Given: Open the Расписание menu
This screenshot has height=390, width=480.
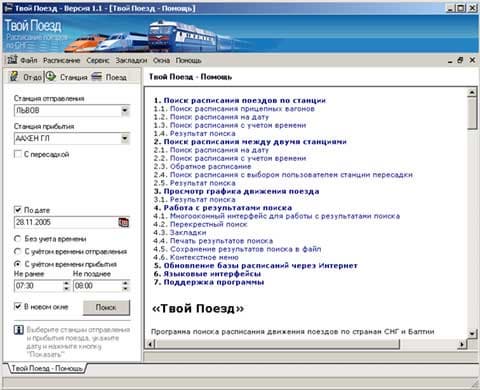Looking at the screenshot, I should tap(62, 60).
